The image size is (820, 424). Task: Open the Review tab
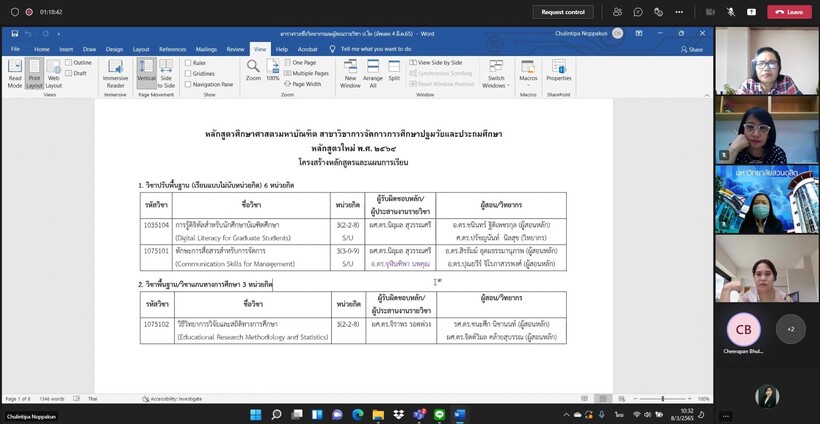pos(235,49)
